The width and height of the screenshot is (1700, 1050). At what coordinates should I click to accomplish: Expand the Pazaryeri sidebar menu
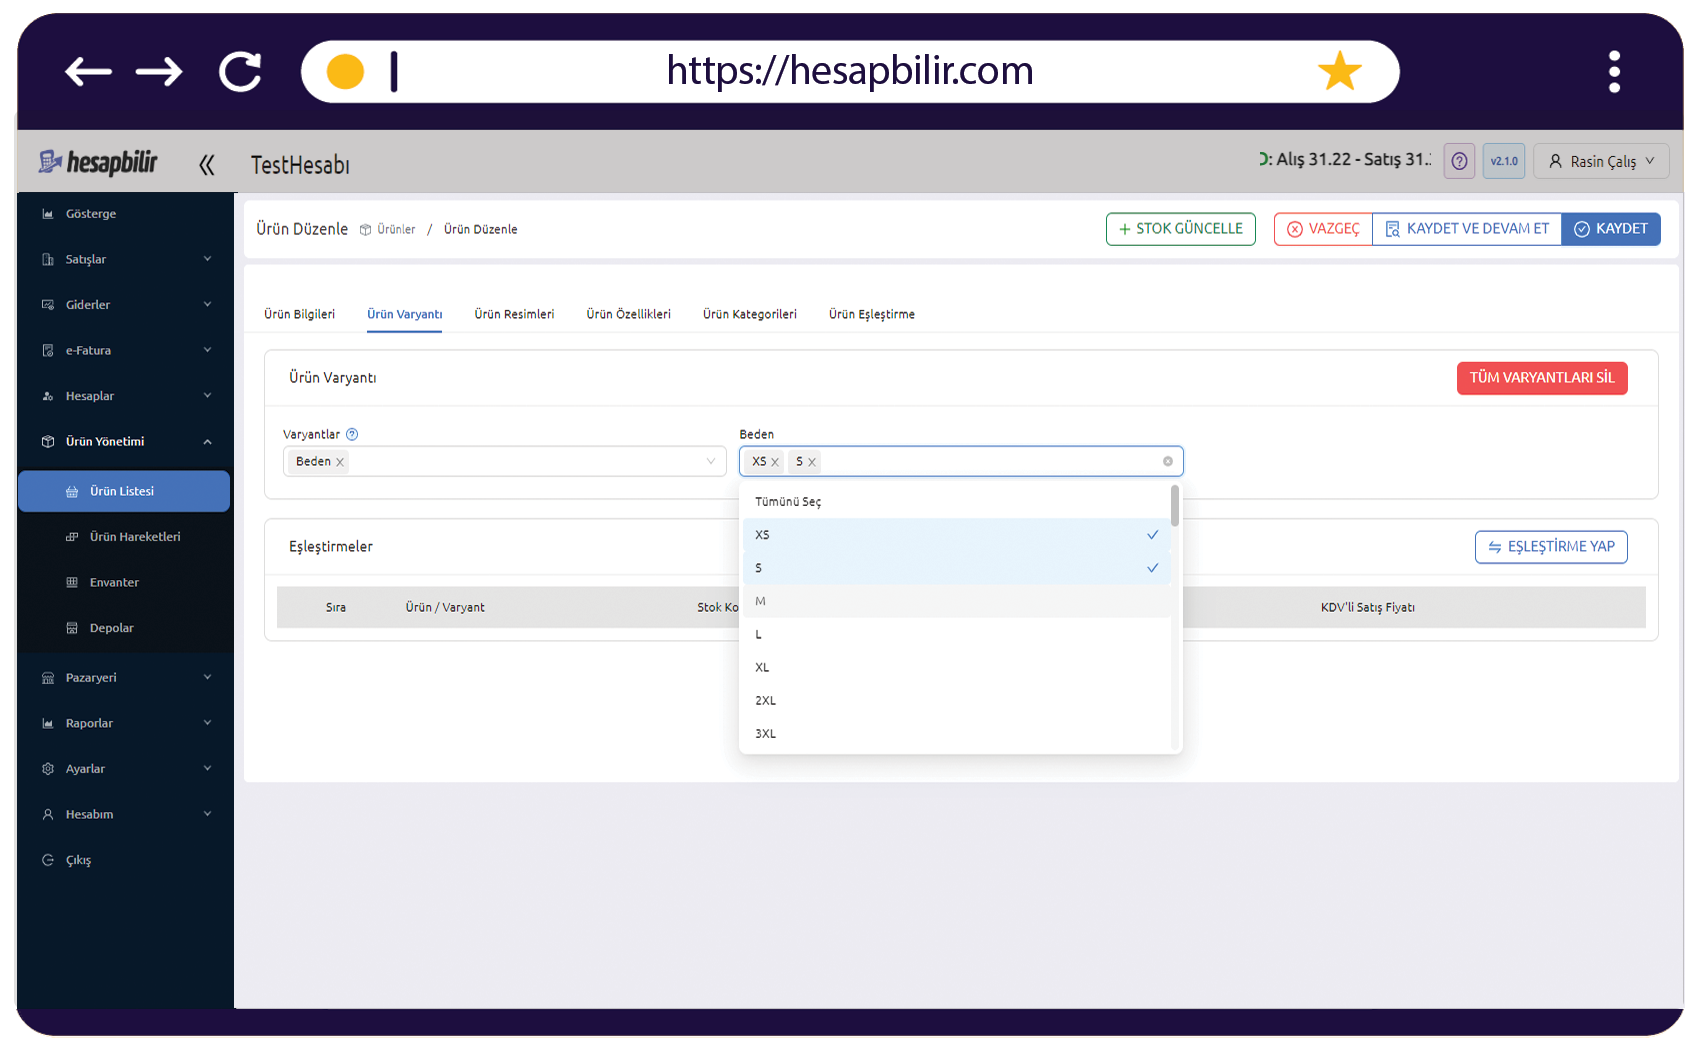click(x=125, y=678)
